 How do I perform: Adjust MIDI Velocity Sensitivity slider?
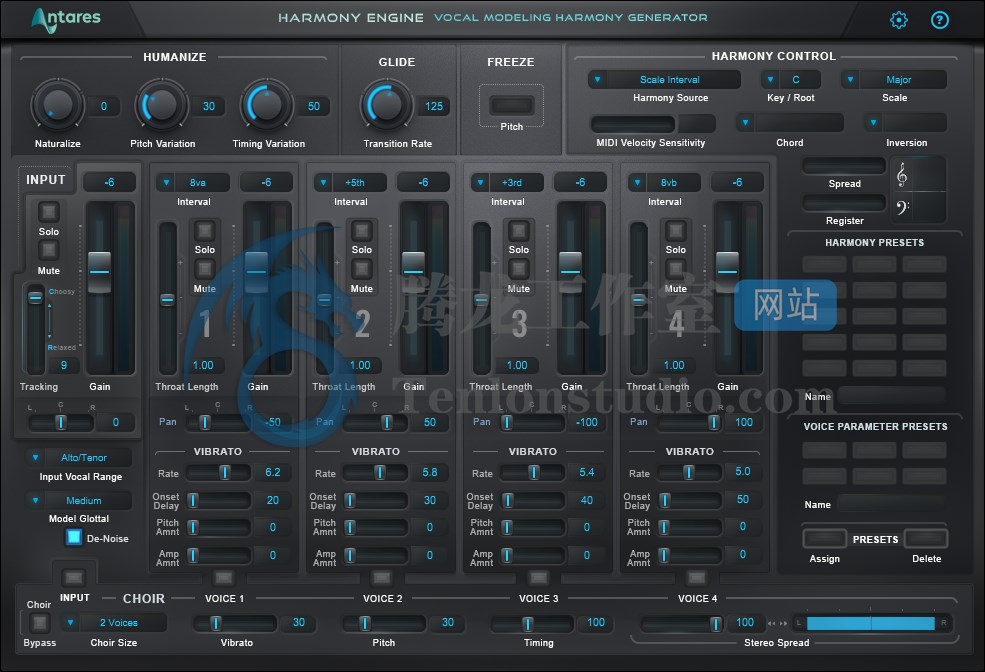point(633,123)
